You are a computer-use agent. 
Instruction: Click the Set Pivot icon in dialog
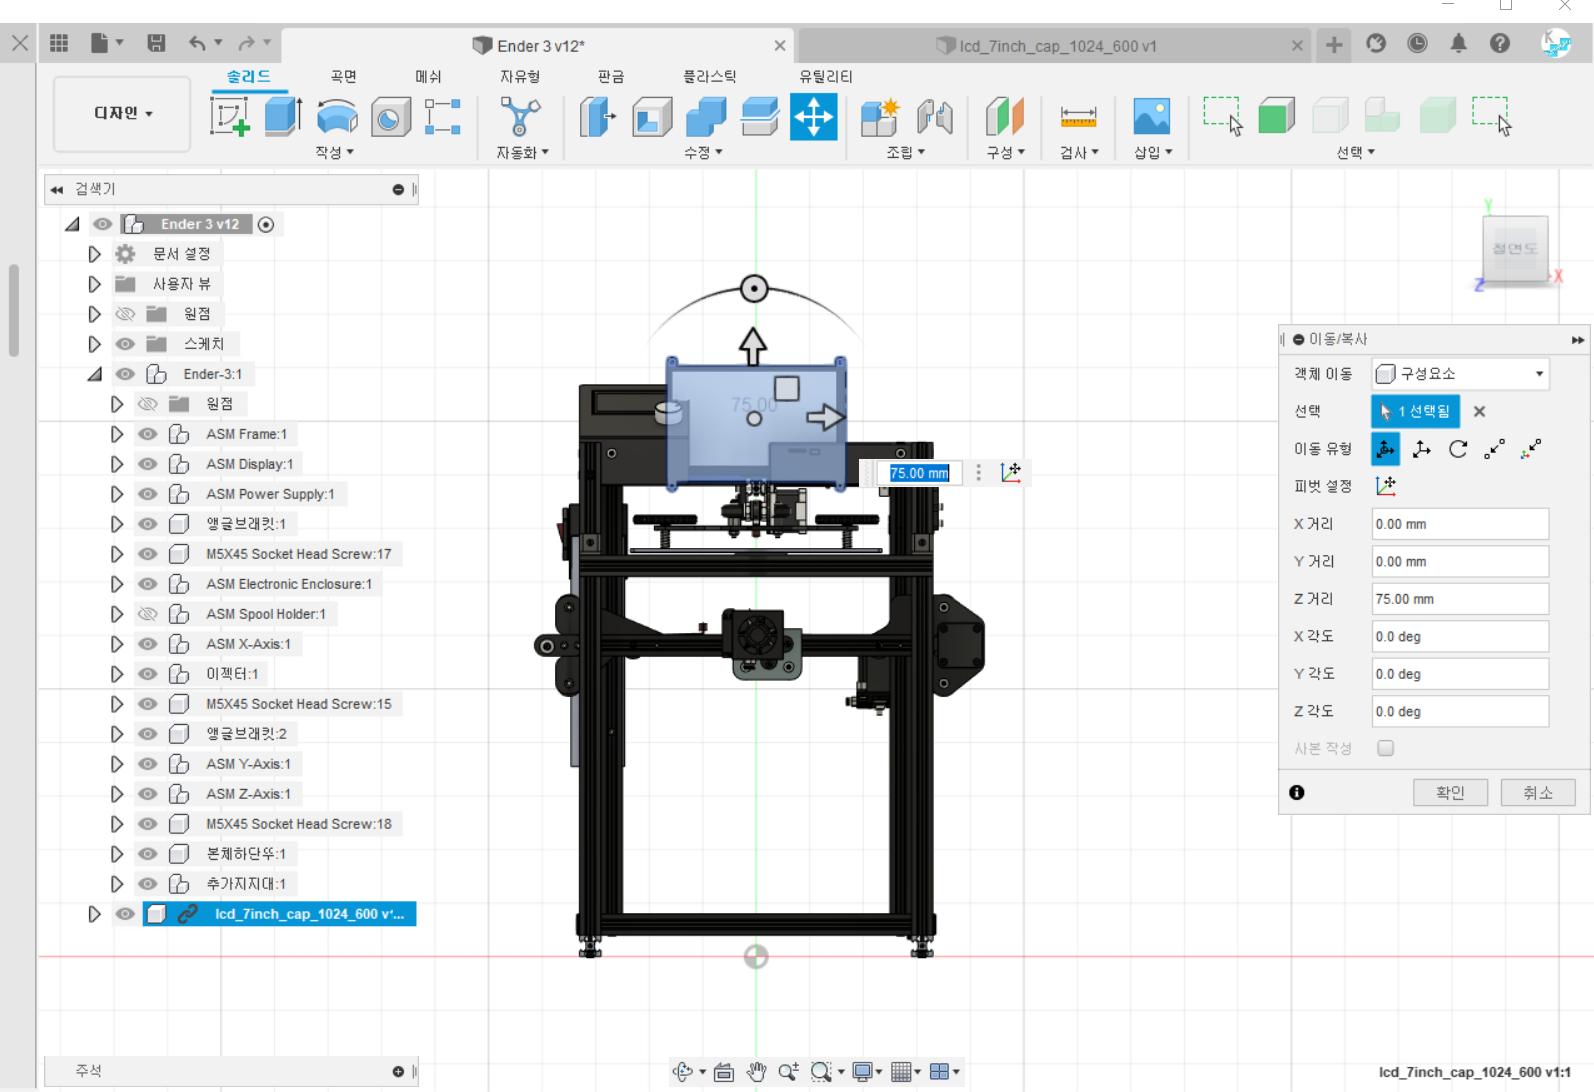(1385, 486)
